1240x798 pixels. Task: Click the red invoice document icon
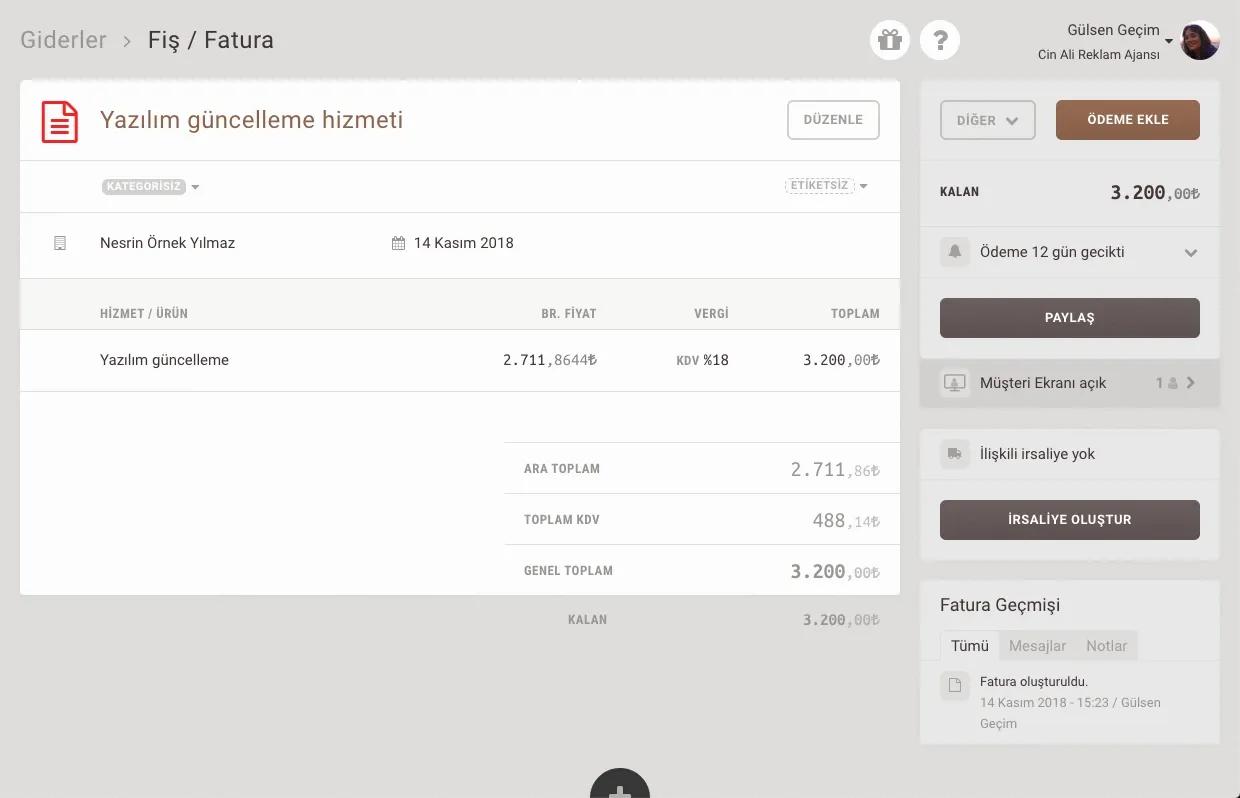59,121
